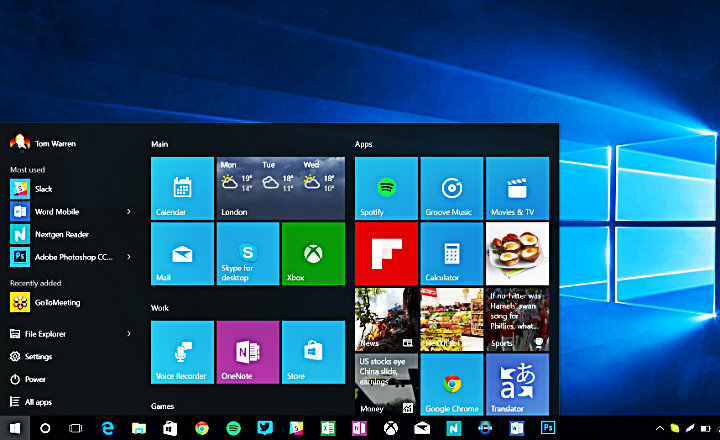Open the Sports live tile
Screen dimensions: 720x440
(x=518, y=319)
